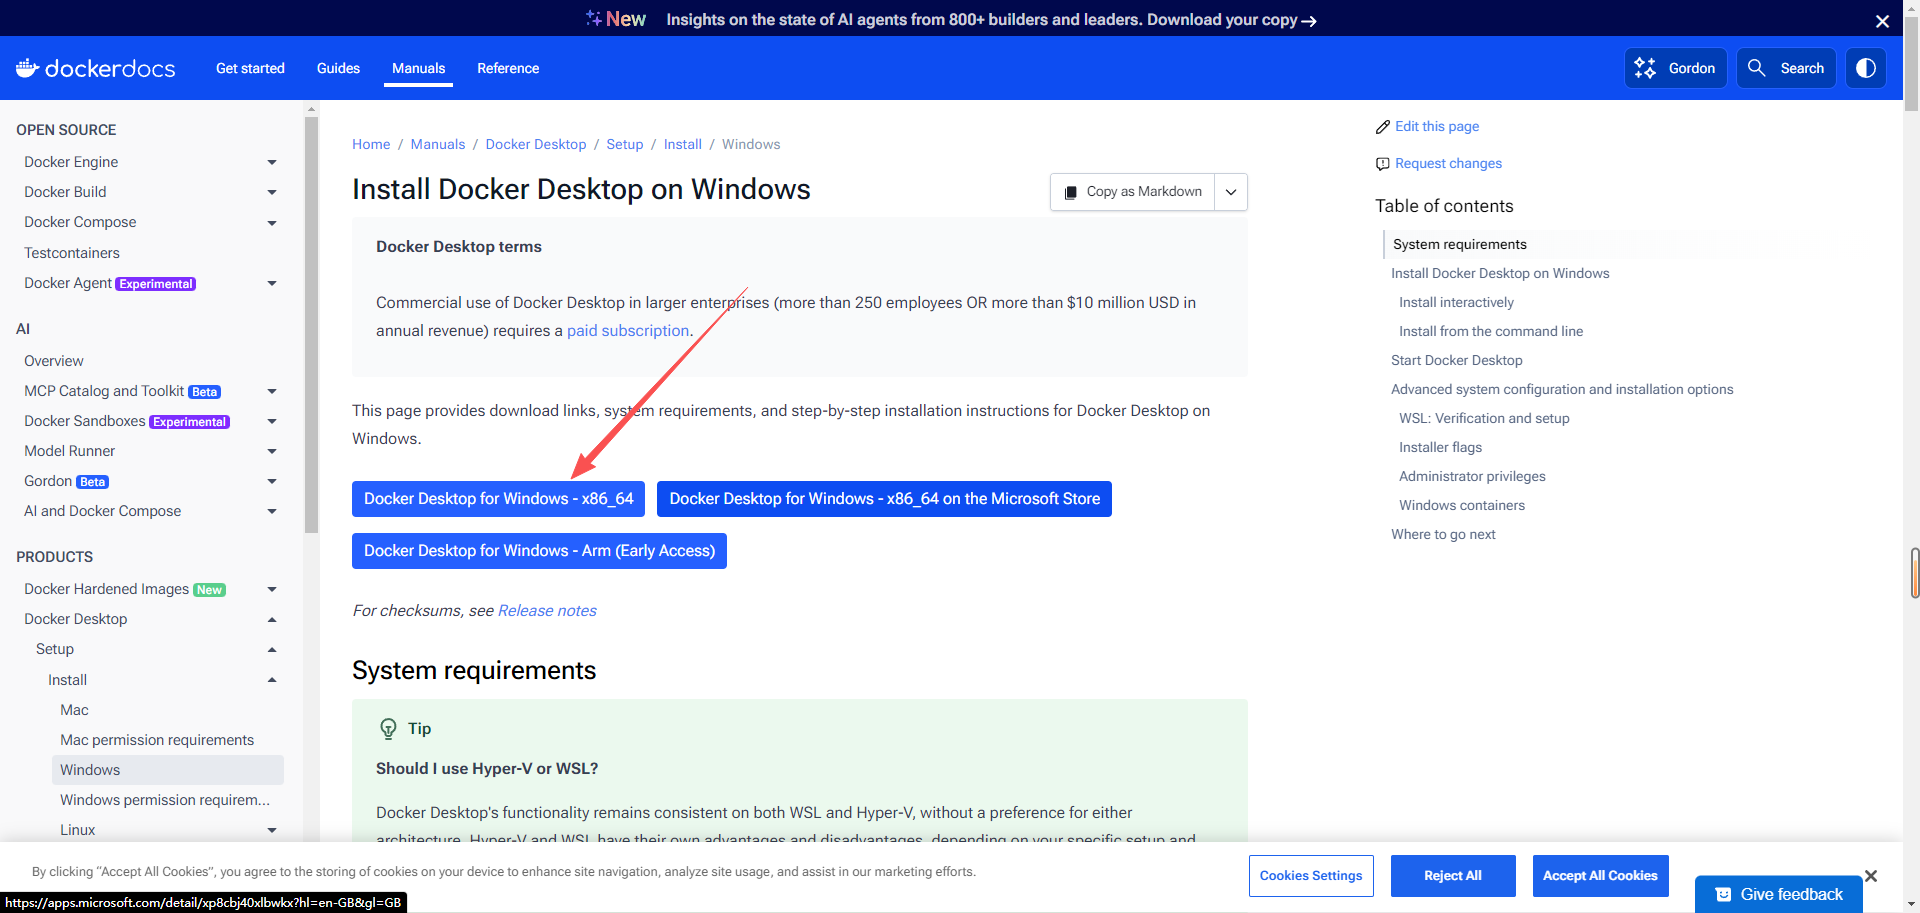
Task: Close the cookie consent bar
Action: 1871,876
